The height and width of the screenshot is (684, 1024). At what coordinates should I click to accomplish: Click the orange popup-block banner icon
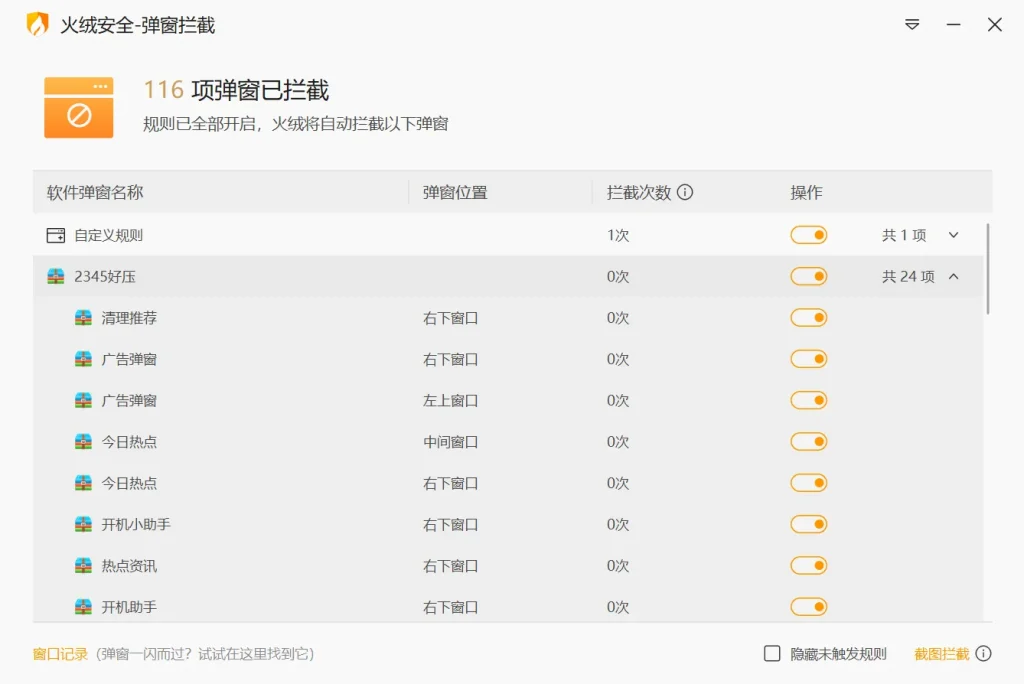pos(79,108)
